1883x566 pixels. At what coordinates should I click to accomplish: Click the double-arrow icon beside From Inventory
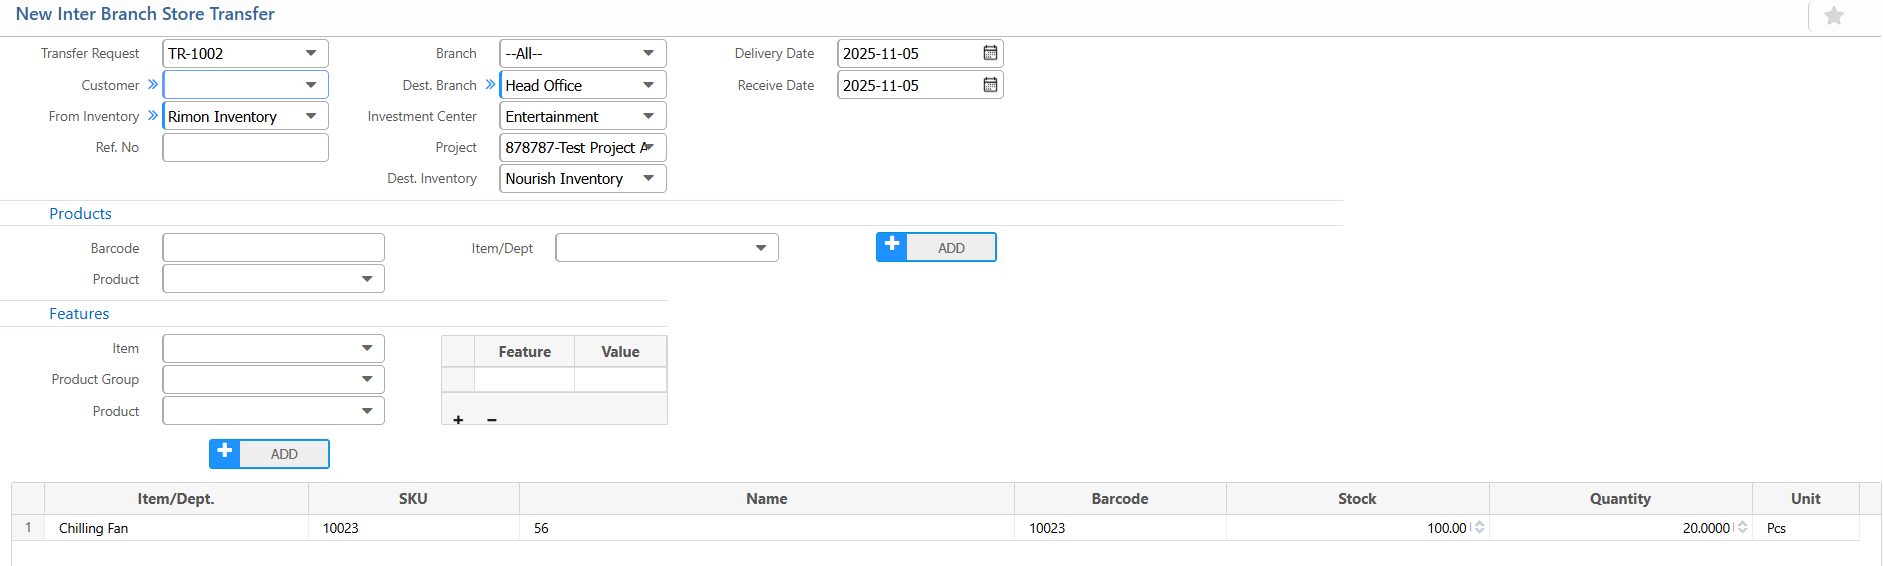tap(153, 116)
